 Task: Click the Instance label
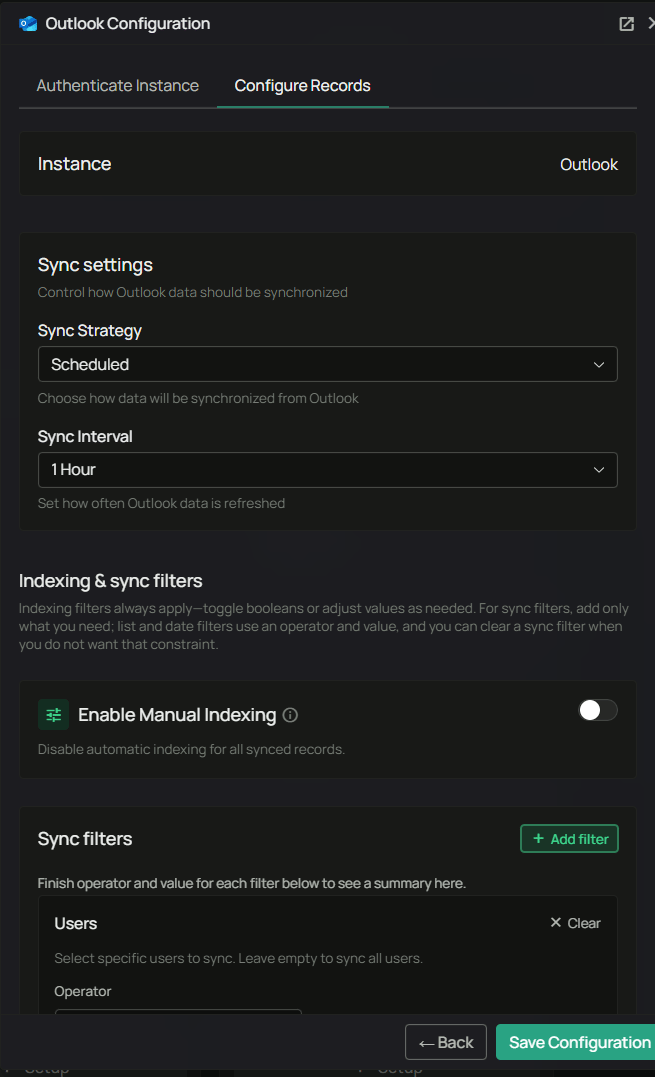point(74,163)
